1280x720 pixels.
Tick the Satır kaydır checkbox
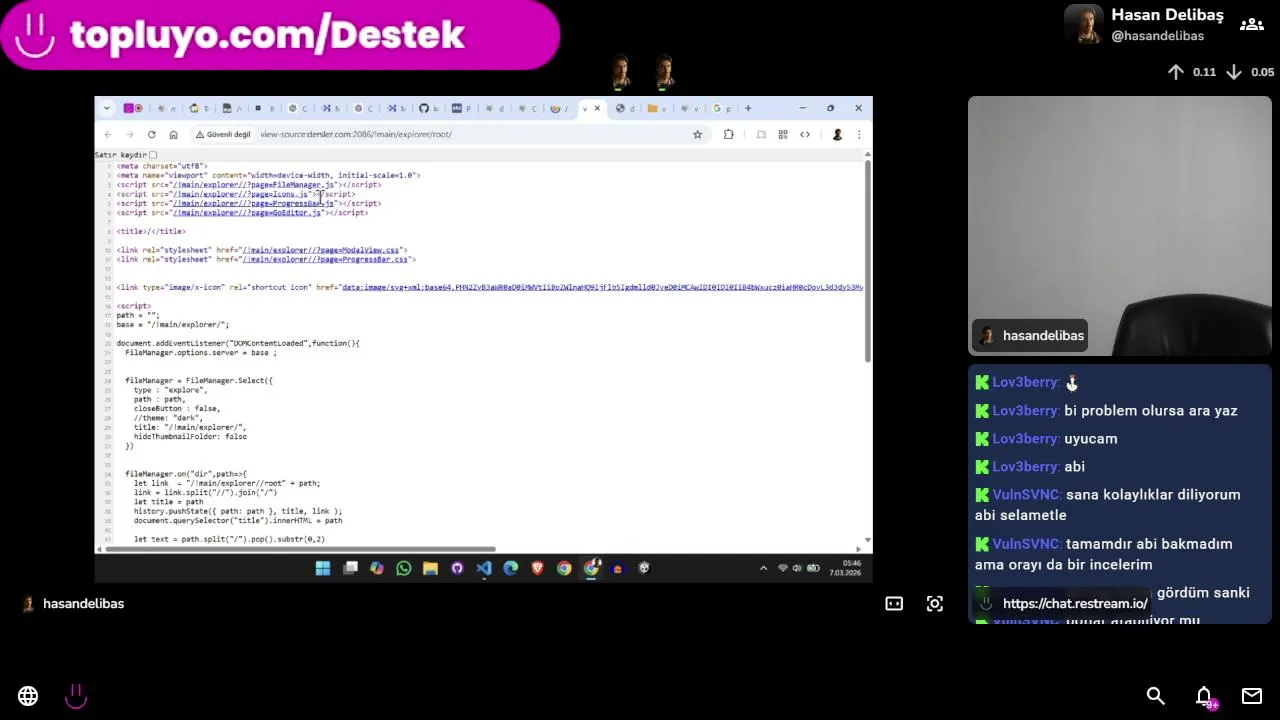click(x=153, y=155)
